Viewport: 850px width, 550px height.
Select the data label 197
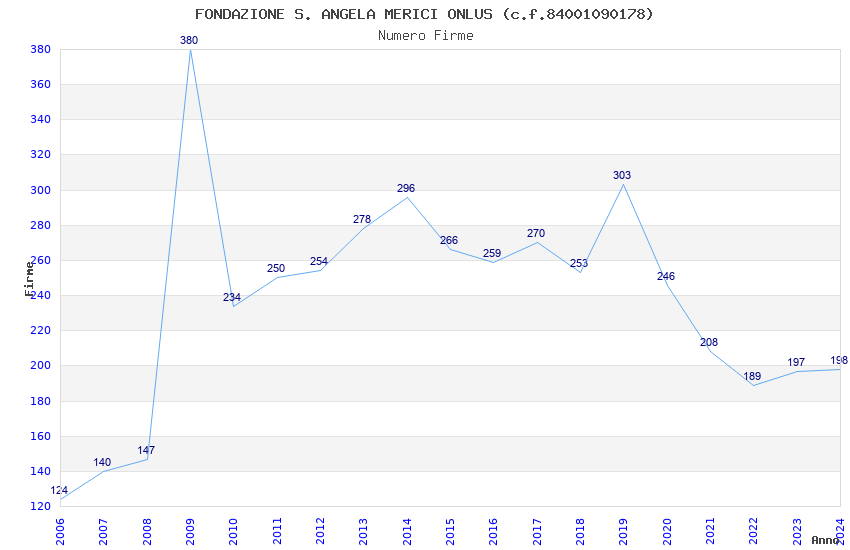(x=796, y=362)
